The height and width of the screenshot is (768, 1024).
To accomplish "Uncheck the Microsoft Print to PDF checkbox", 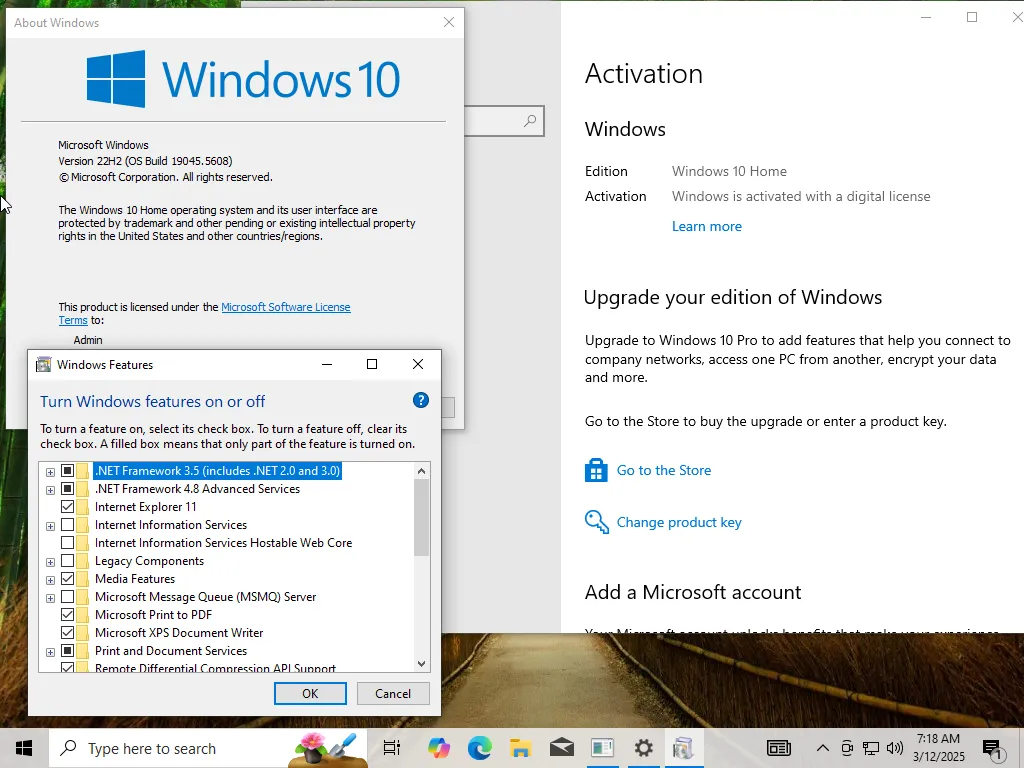I will [x=67, y=615].
